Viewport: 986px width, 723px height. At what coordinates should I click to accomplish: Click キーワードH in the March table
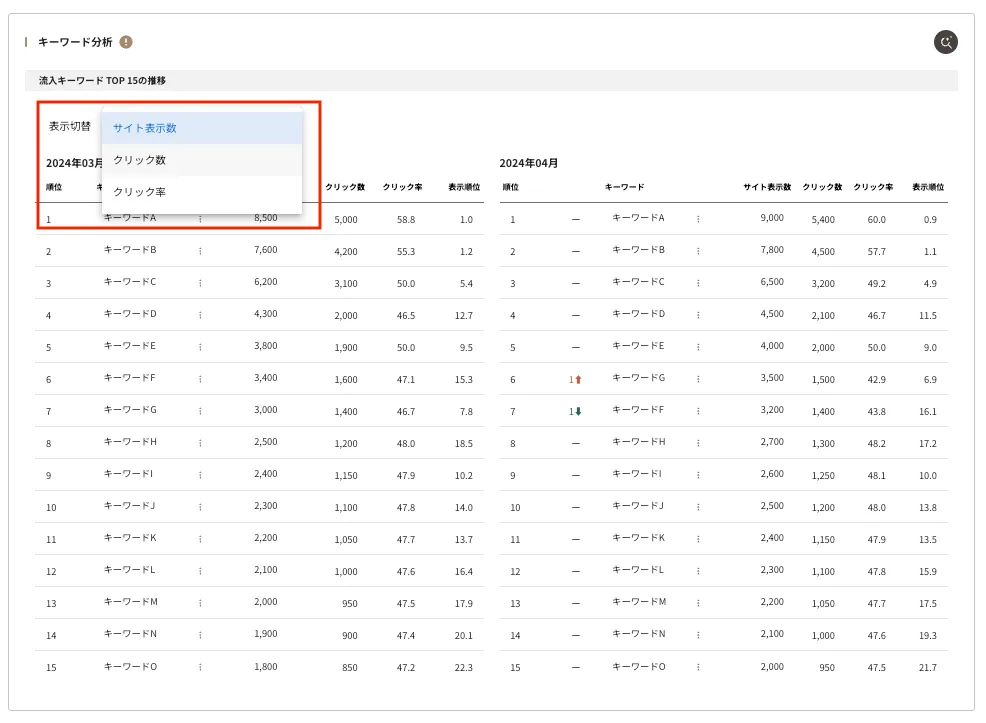pyautogui.click(x=130, y=441)
